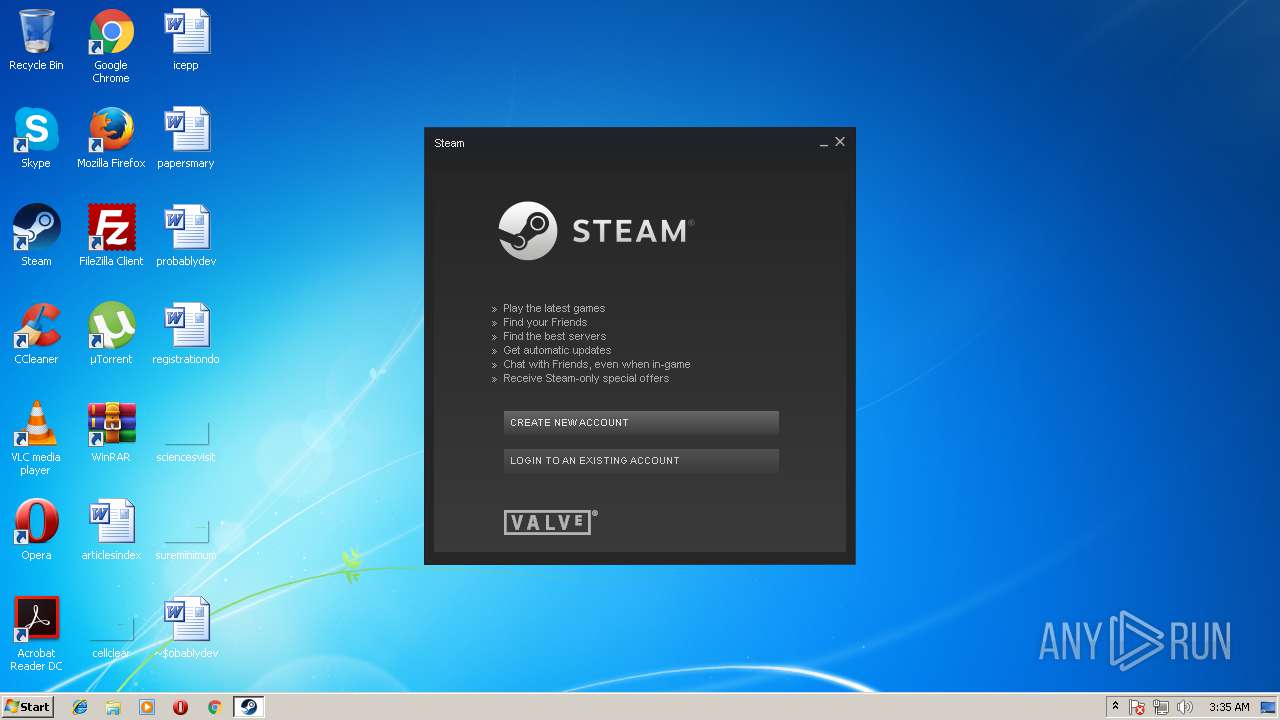Minimize the Steam window
The image size is (1280, 720).
[x=824, y=143]
